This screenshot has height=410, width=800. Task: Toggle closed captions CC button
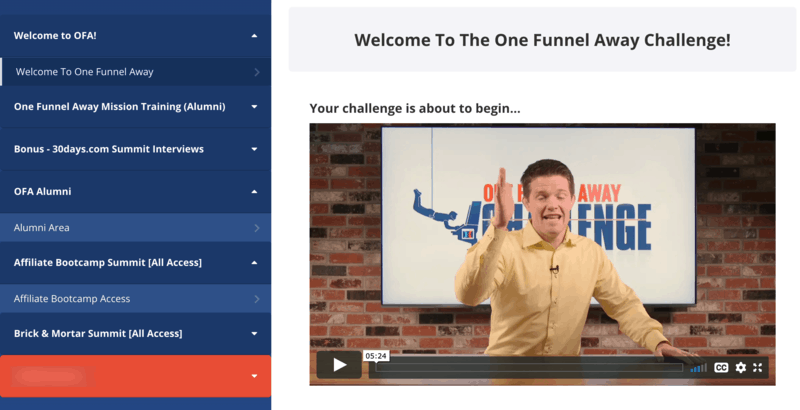point(721,367)
